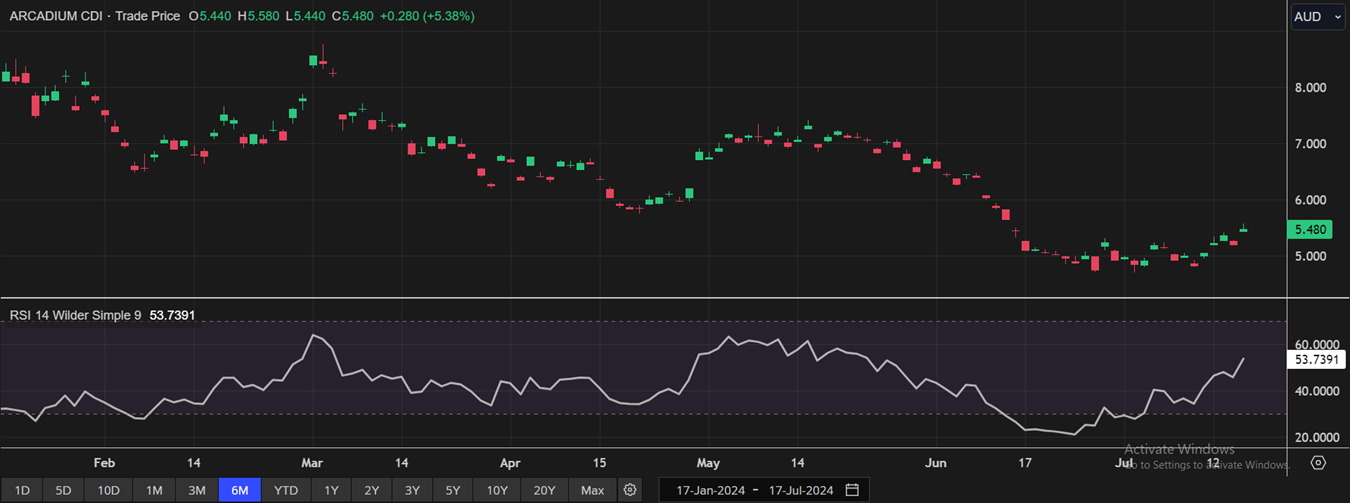The height and width of the screenshot is (503, 1350).
Task: Switch to the 10D range
Action: pos(108,490)
